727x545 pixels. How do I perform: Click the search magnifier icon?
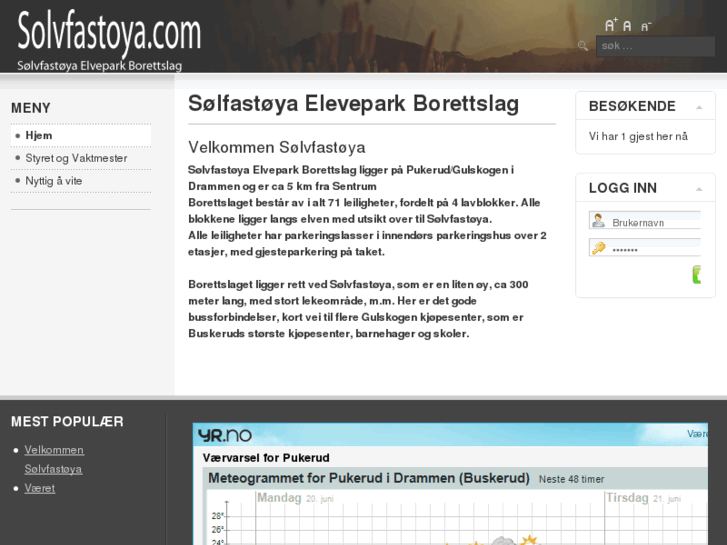(x=583, y=46)
